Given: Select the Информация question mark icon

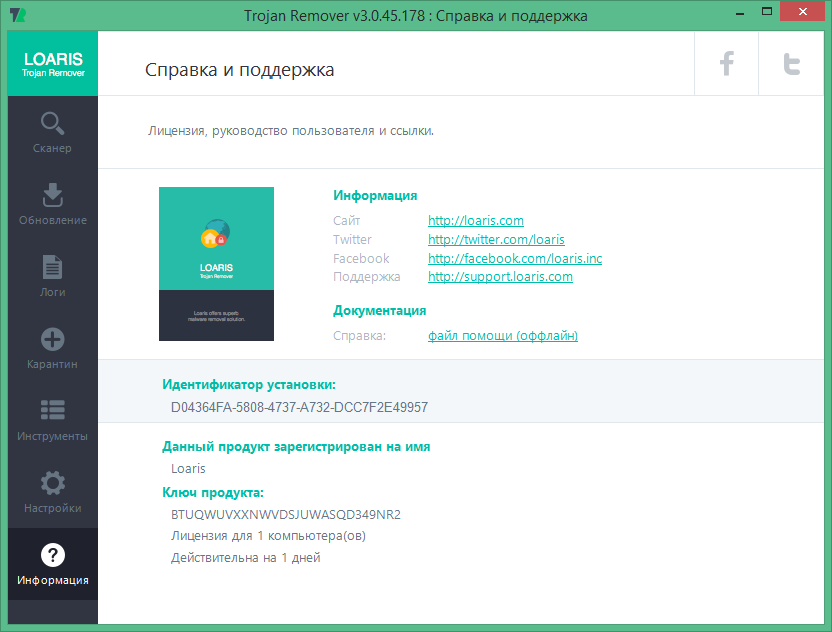Looking at the screenshot, I should pyautogui.click(x=53, y=555).
